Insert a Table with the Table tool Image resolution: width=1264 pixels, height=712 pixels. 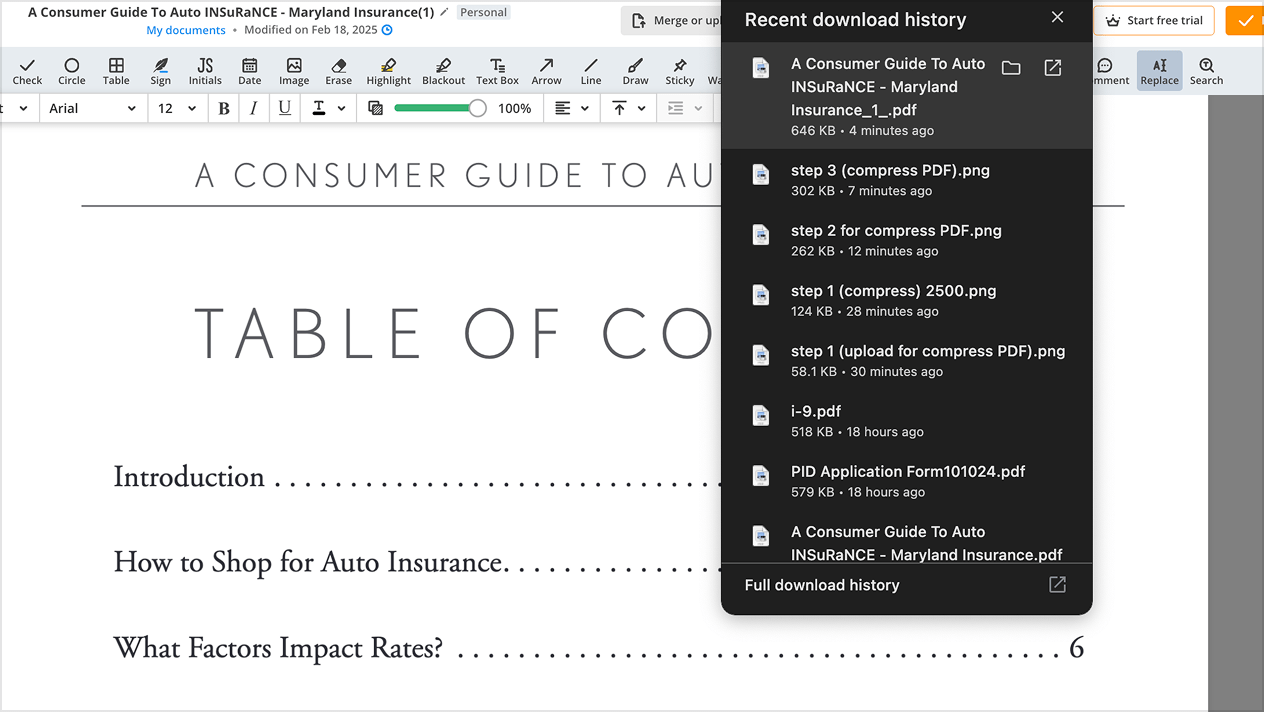point(116,71)
